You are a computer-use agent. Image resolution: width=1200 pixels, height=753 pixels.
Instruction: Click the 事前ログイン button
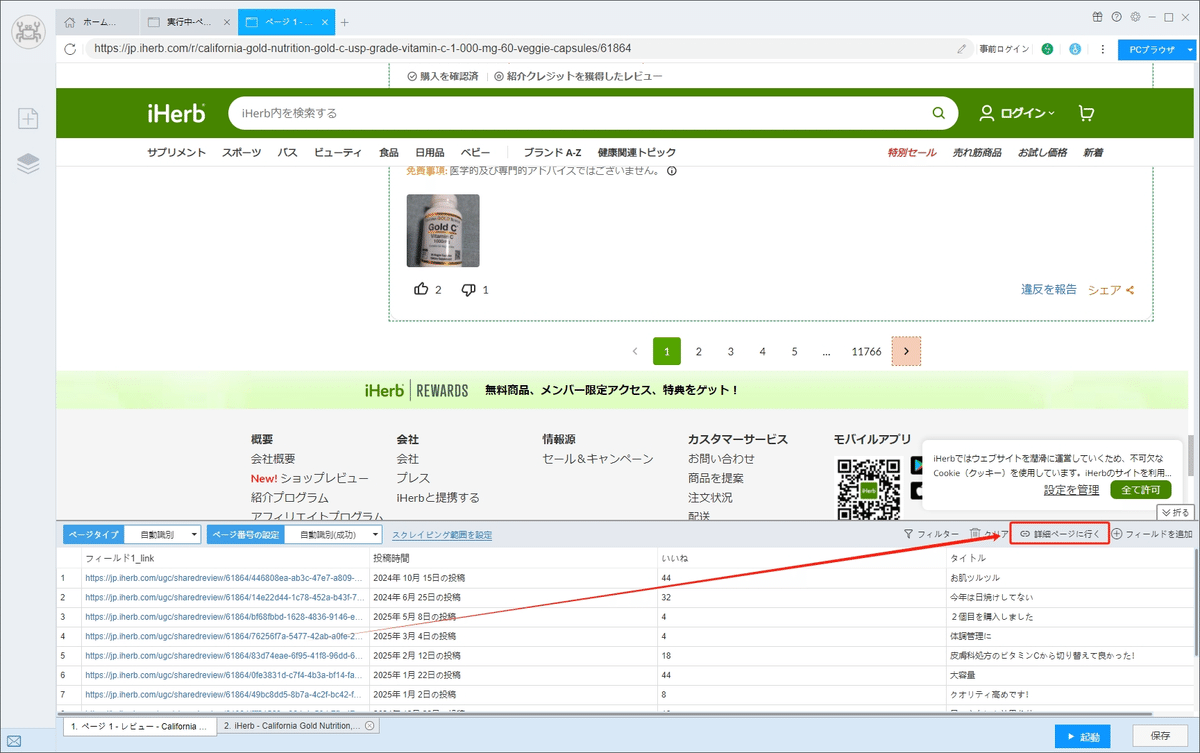point(1003,48)
